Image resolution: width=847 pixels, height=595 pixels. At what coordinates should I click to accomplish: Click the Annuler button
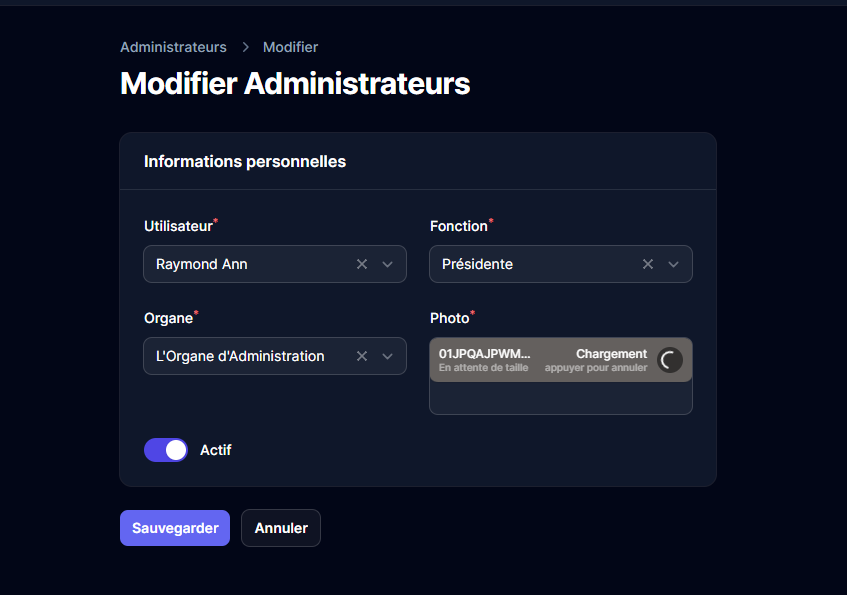point(281,528)
